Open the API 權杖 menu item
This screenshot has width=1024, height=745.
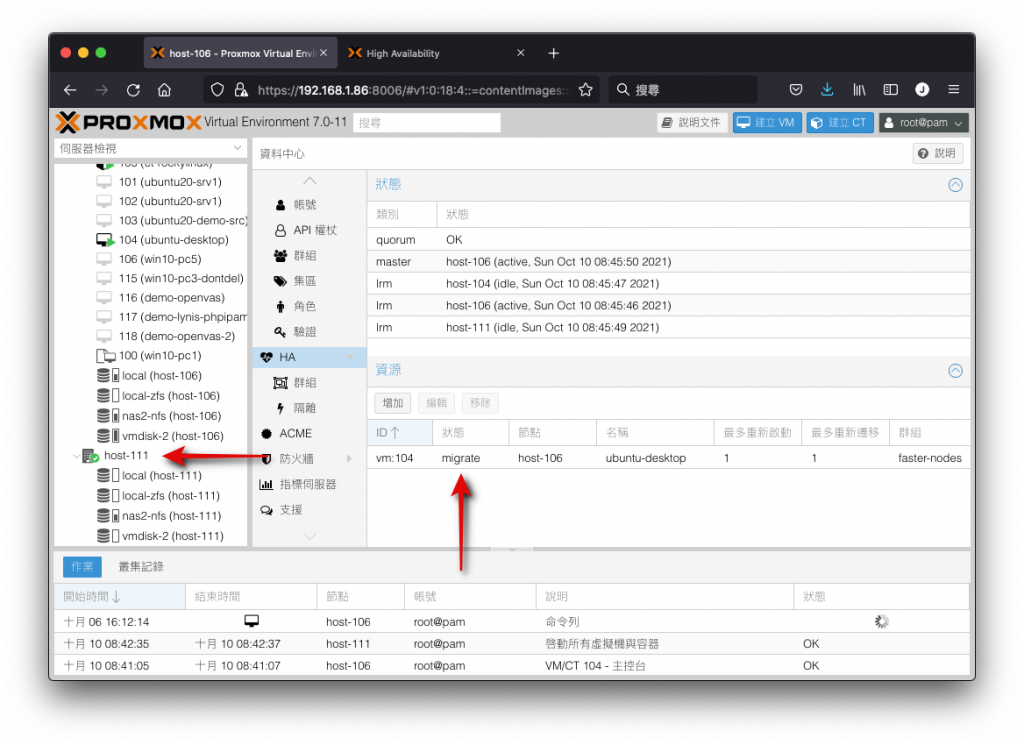pyautogui.click(x=310, y=230)
